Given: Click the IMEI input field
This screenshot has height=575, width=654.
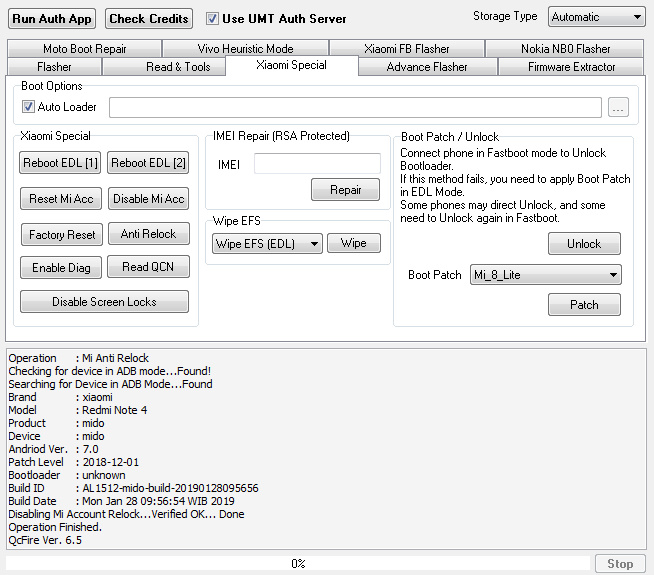Looking at the screenshot, I should coord(317,163).
